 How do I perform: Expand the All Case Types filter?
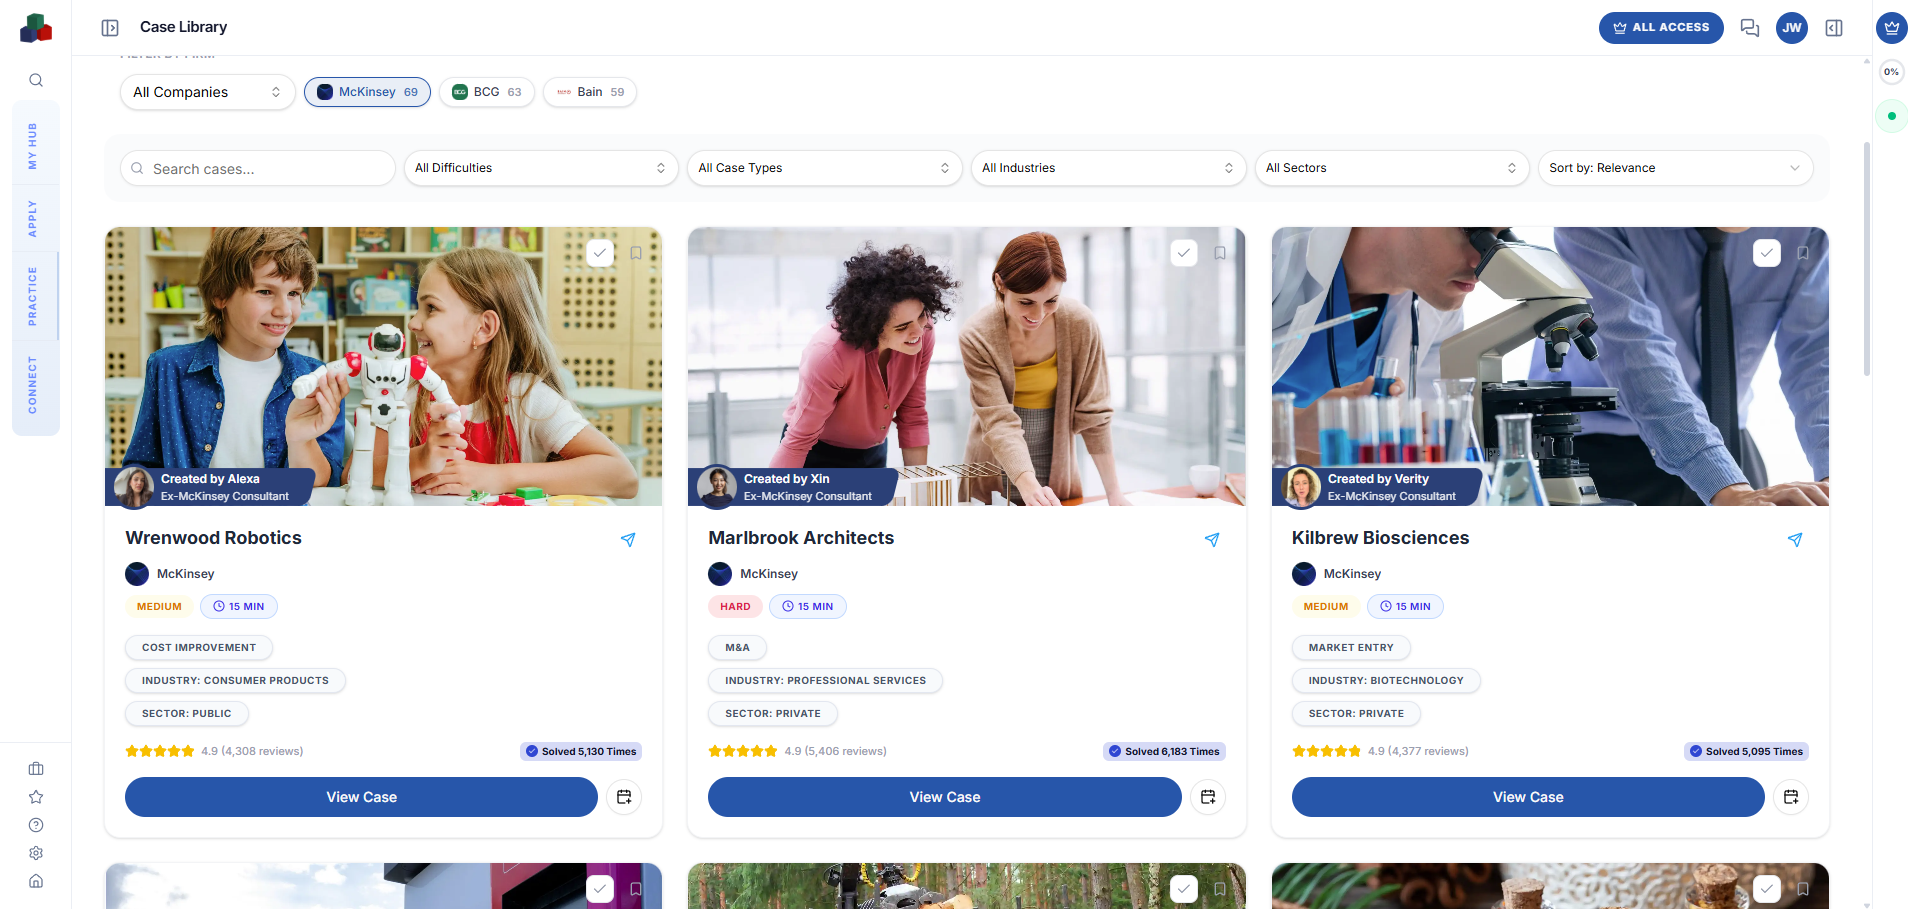[x=824, y=168]
